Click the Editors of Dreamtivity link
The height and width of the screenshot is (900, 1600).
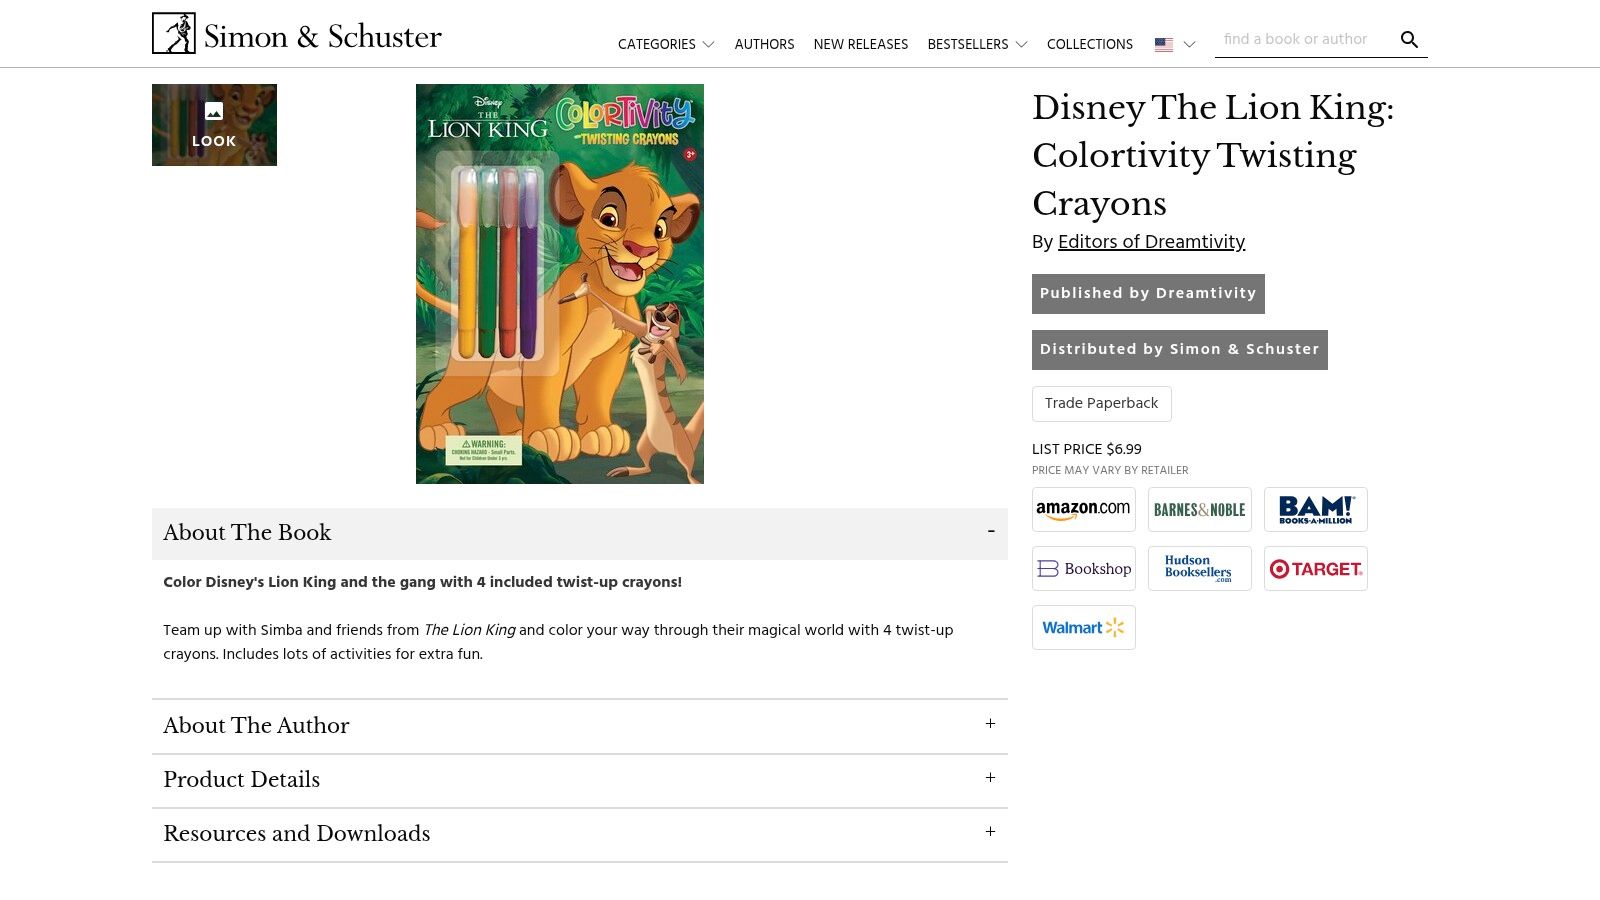(x=1151, y=241)
